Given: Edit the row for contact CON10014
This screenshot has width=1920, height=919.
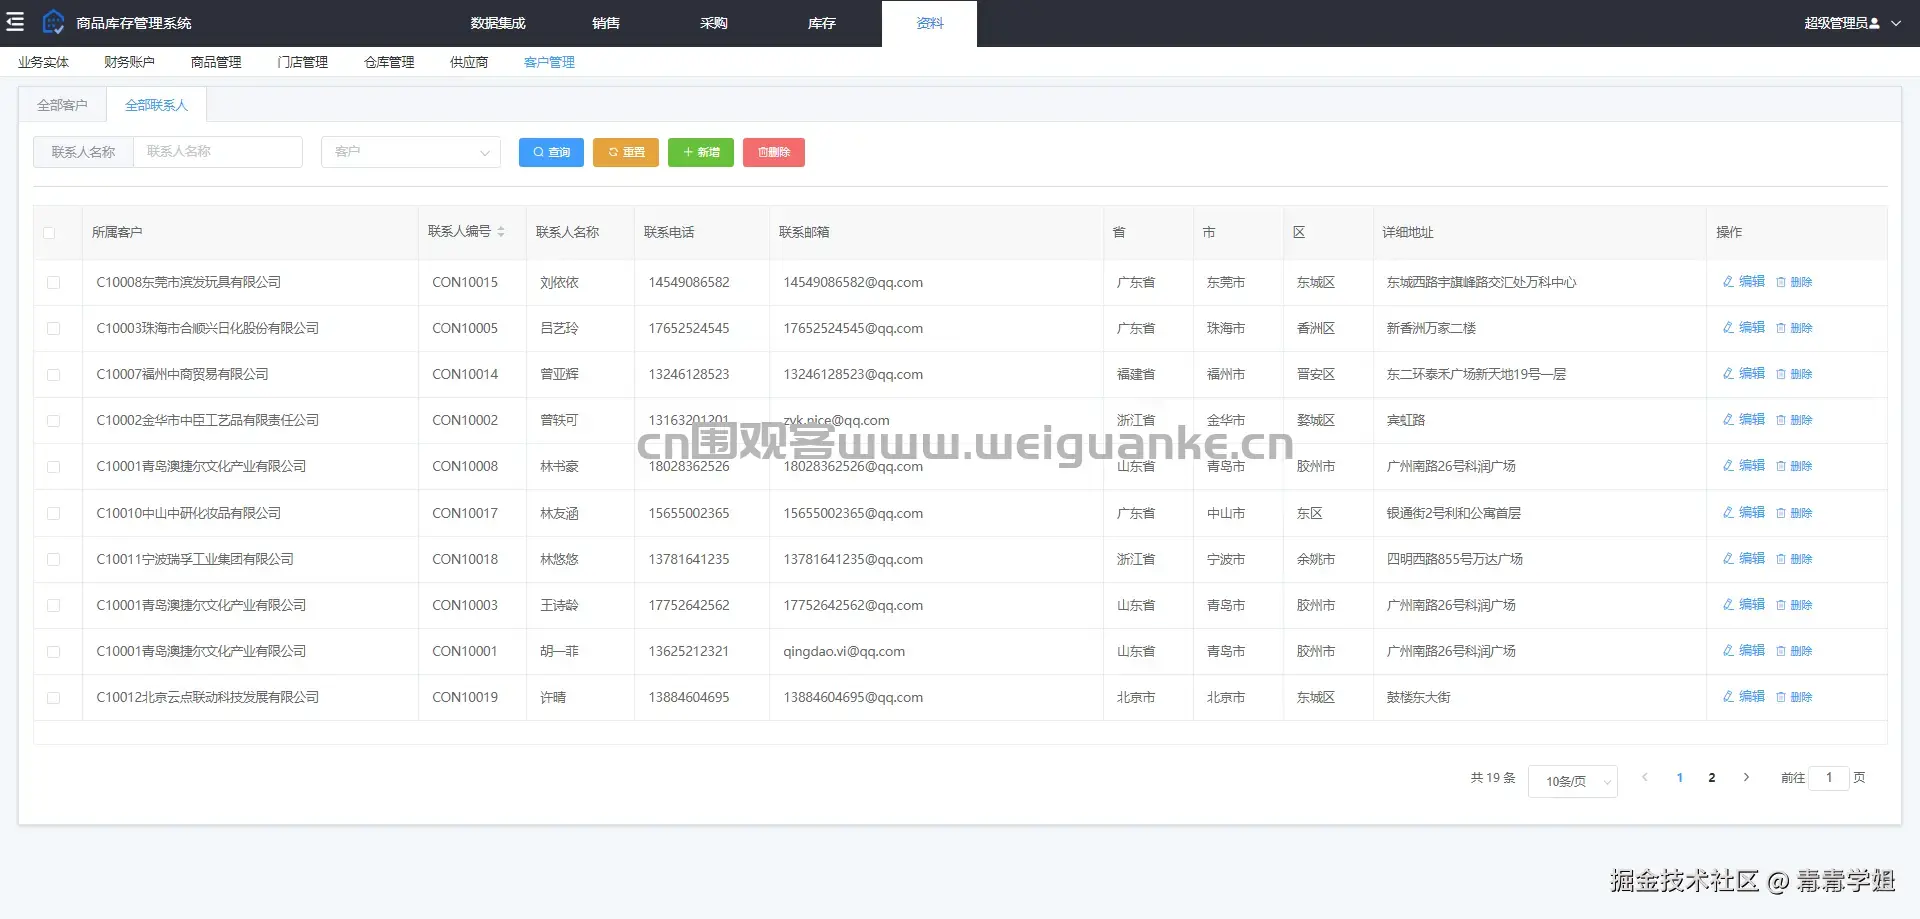Looking at the screenshot, I should coord(1744,374).
